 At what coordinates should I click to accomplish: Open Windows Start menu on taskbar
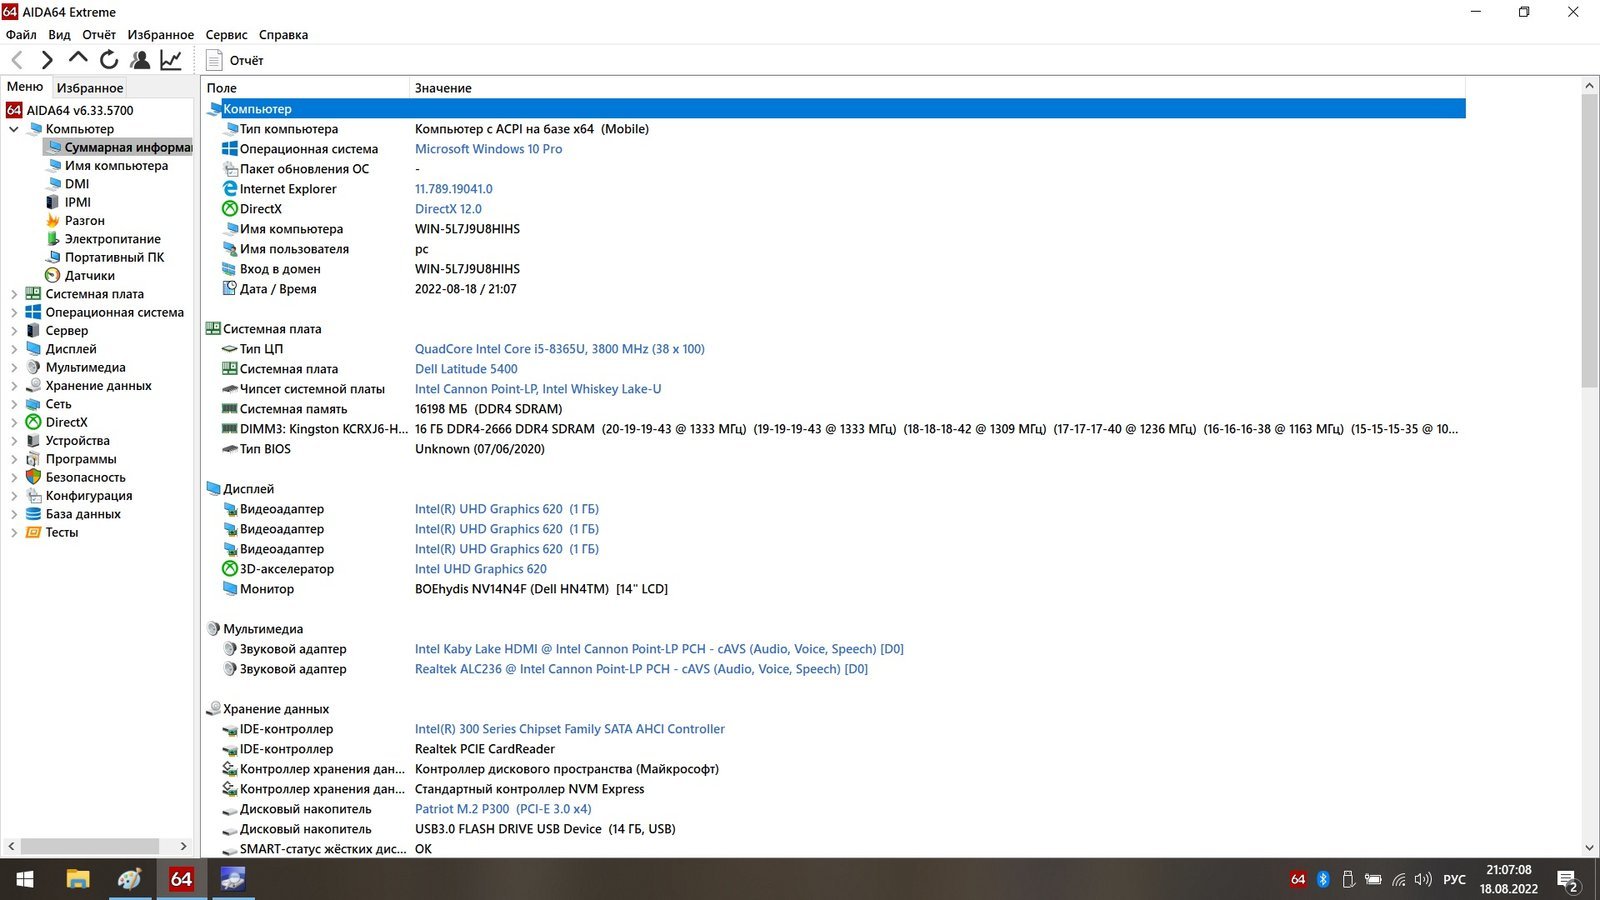pyautogui.click(x=25, y=879)
